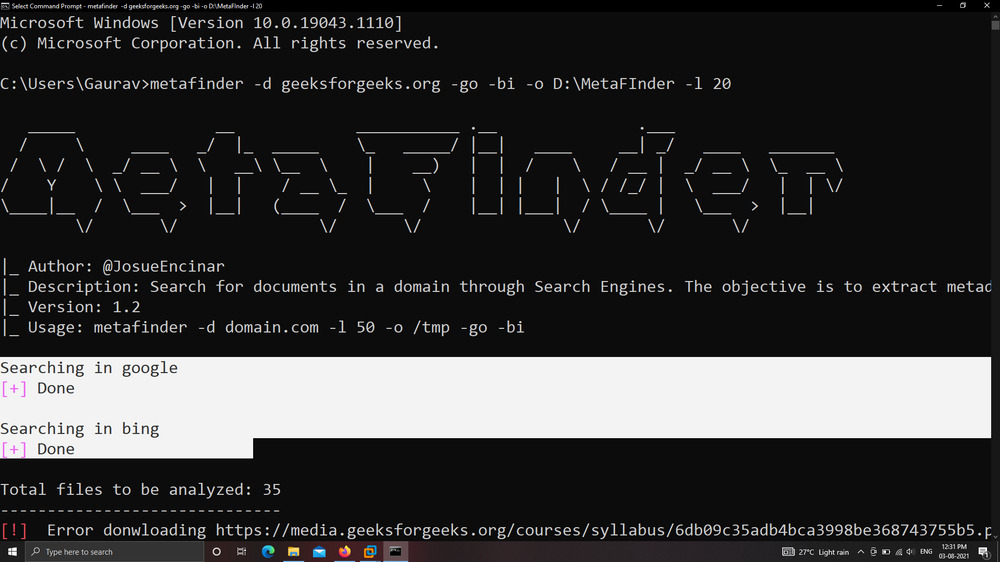
Task: Click the Command Prompt title bar system icon
Action: pyautogui.click(x=5, y=6)
